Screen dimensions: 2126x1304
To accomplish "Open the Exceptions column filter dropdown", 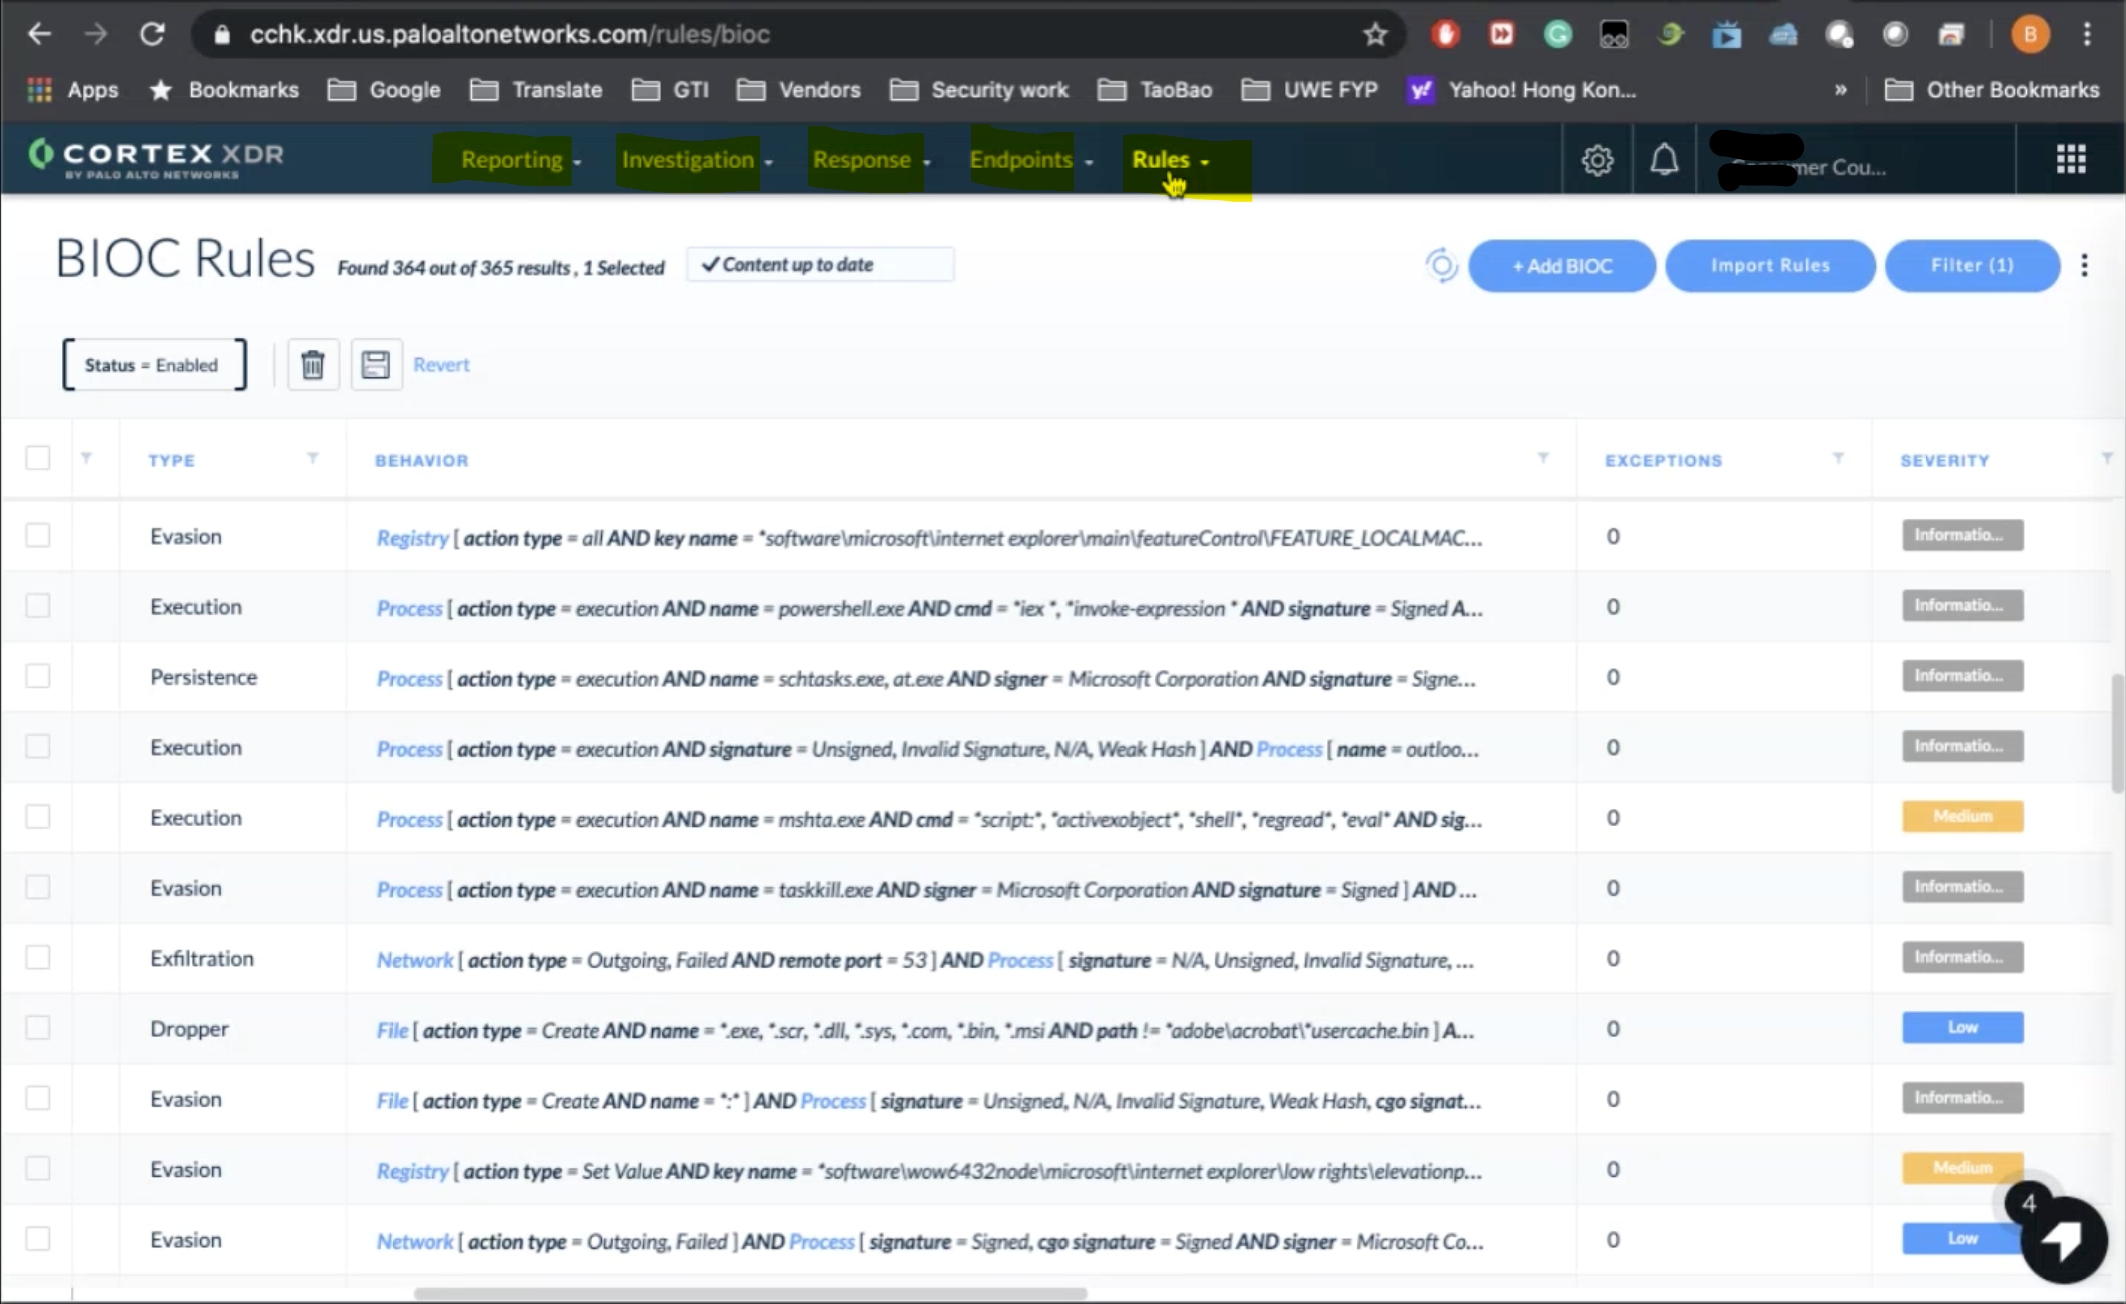I will (1838, 458).
